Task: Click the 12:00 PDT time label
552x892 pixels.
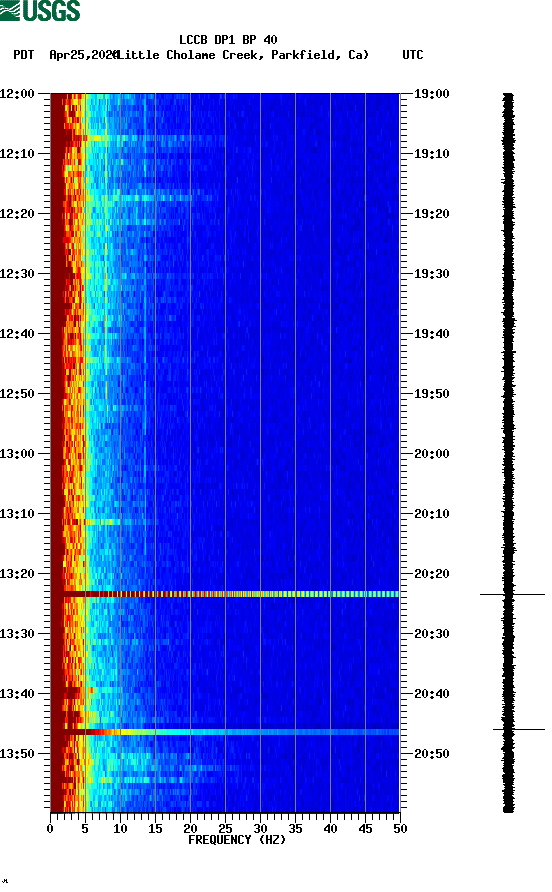Action: [18, 93]
